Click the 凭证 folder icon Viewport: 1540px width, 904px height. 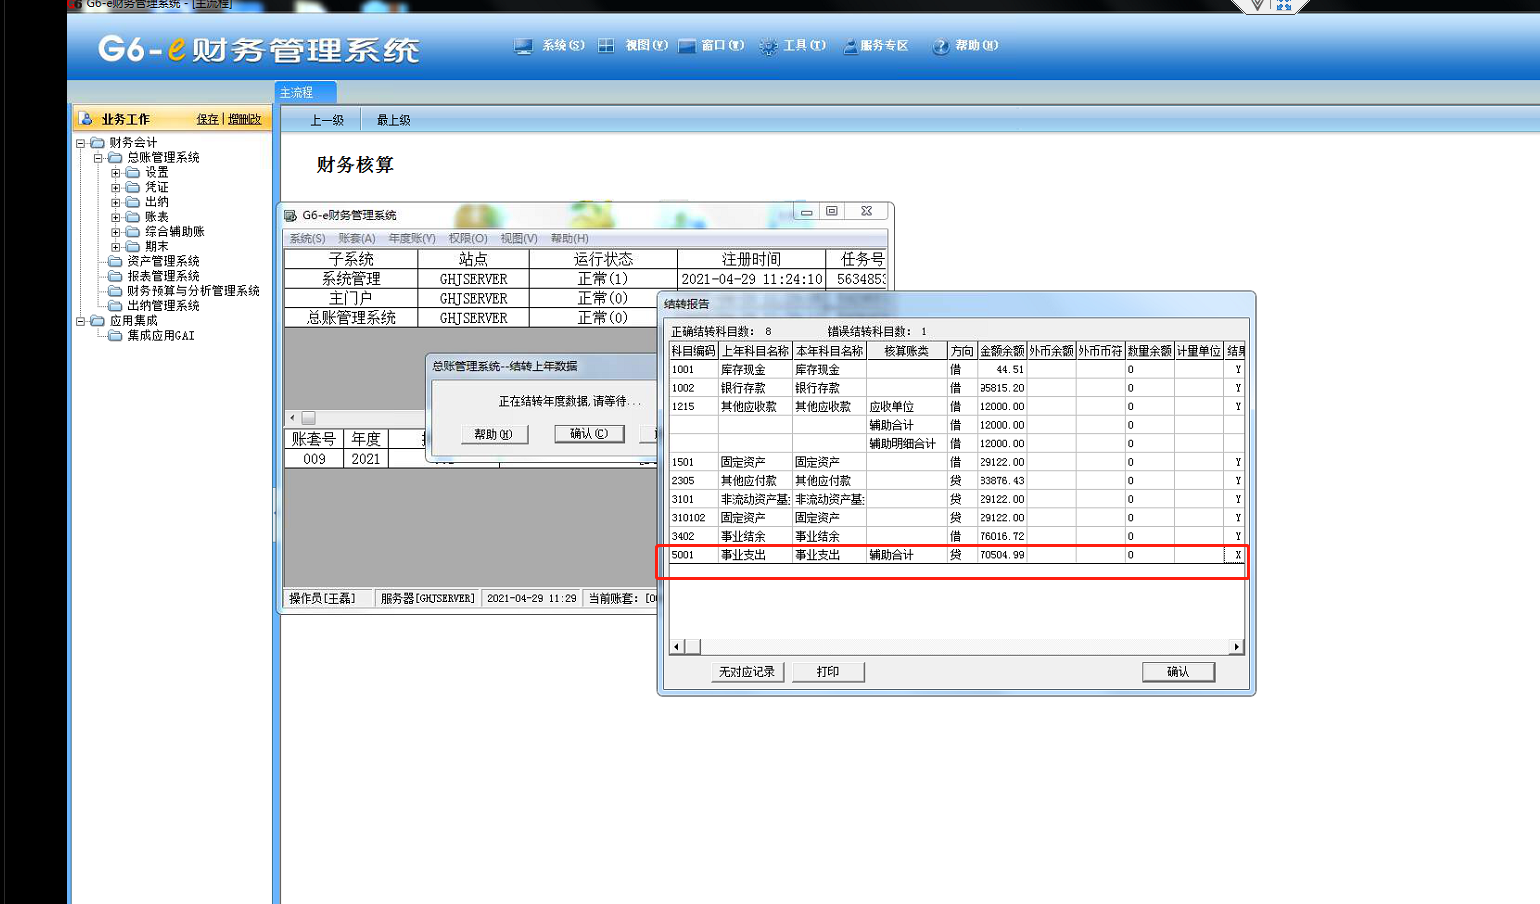click(x=133, y=187)
